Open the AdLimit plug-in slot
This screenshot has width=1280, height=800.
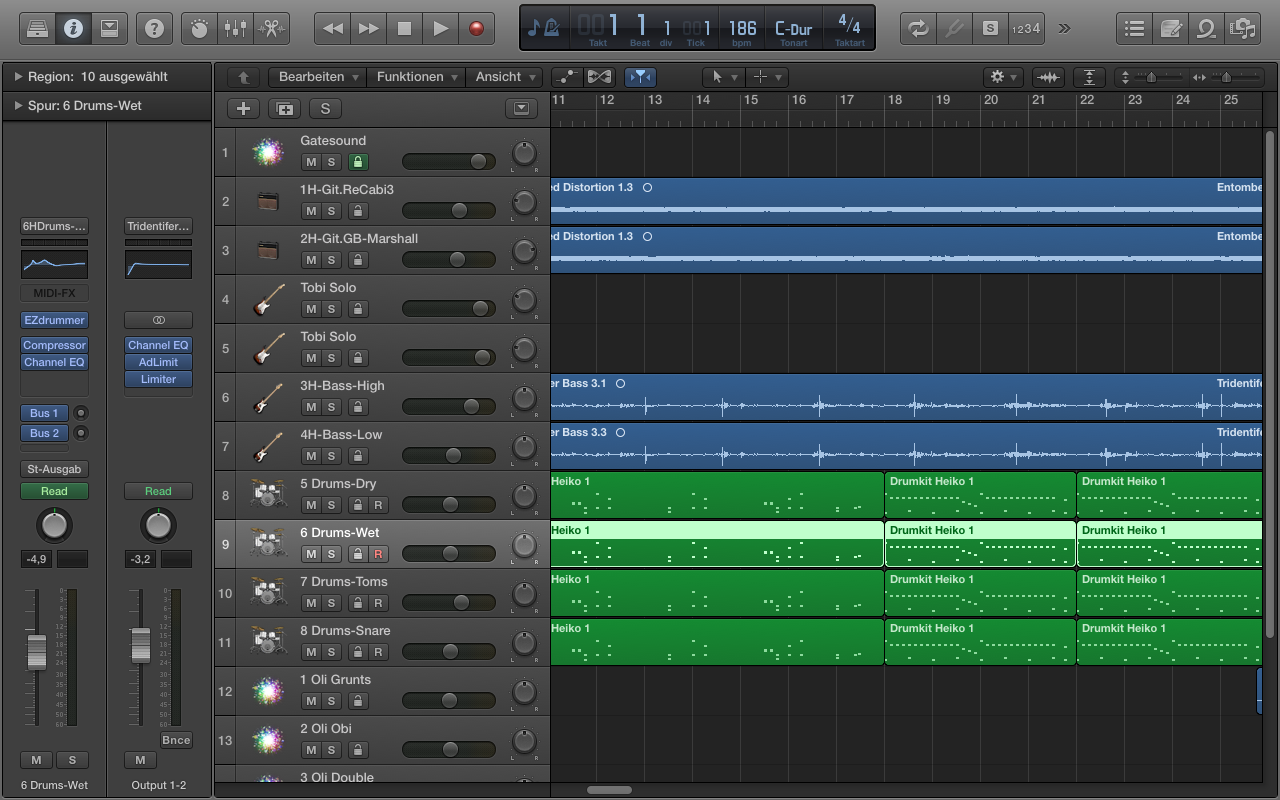(x=158, y=362)
